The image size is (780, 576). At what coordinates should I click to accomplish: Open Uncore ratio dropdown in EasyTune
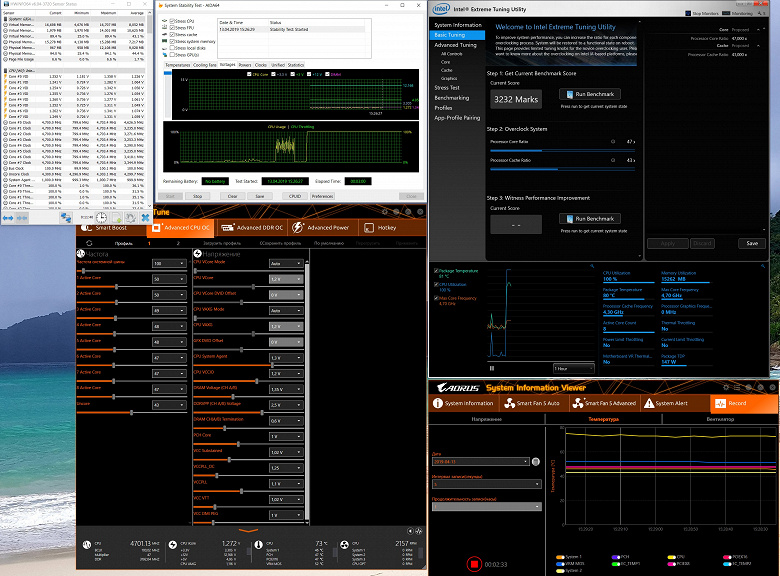pos(169,405)
